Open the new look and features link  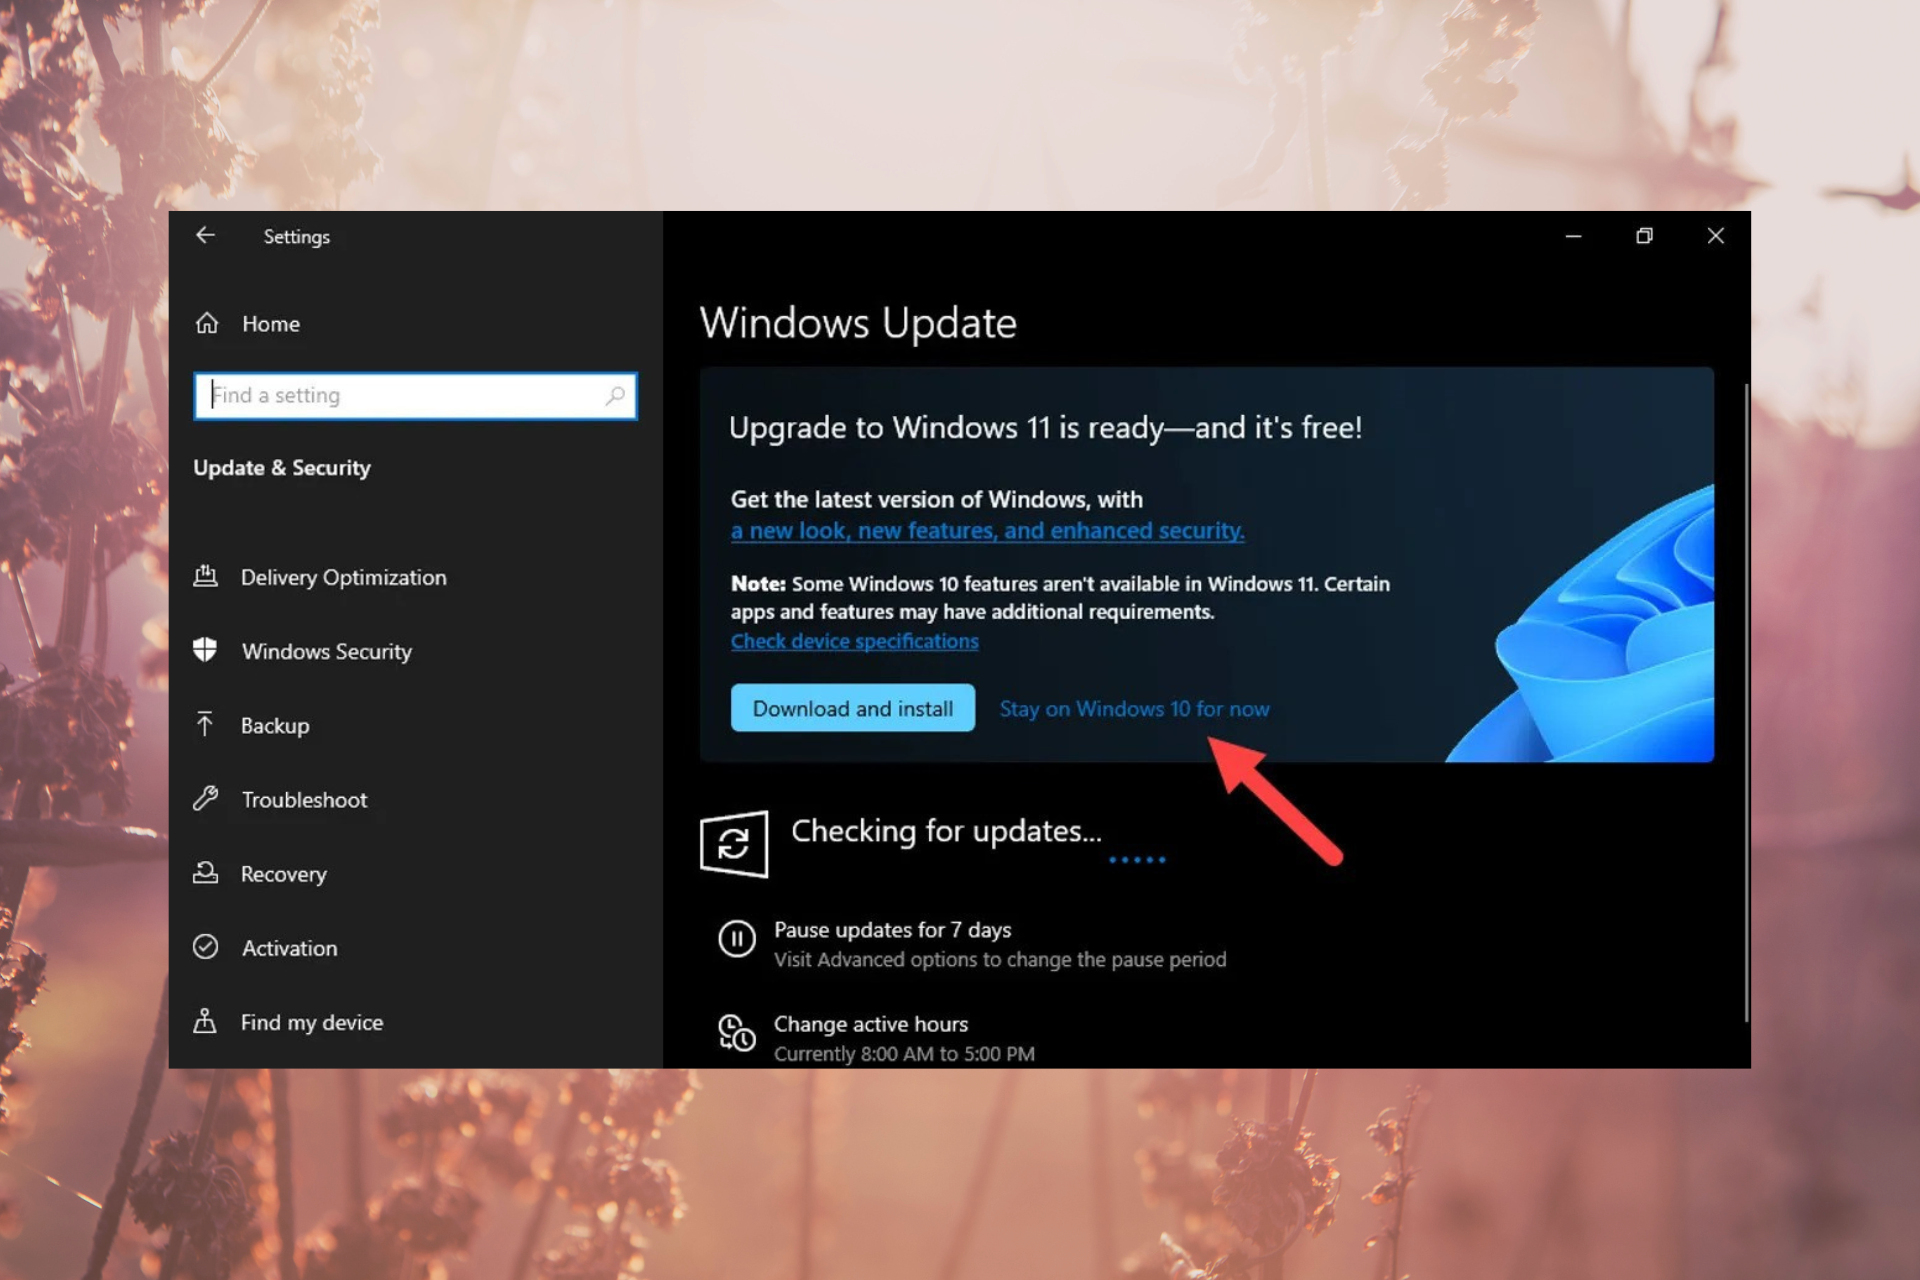[987, 530]
